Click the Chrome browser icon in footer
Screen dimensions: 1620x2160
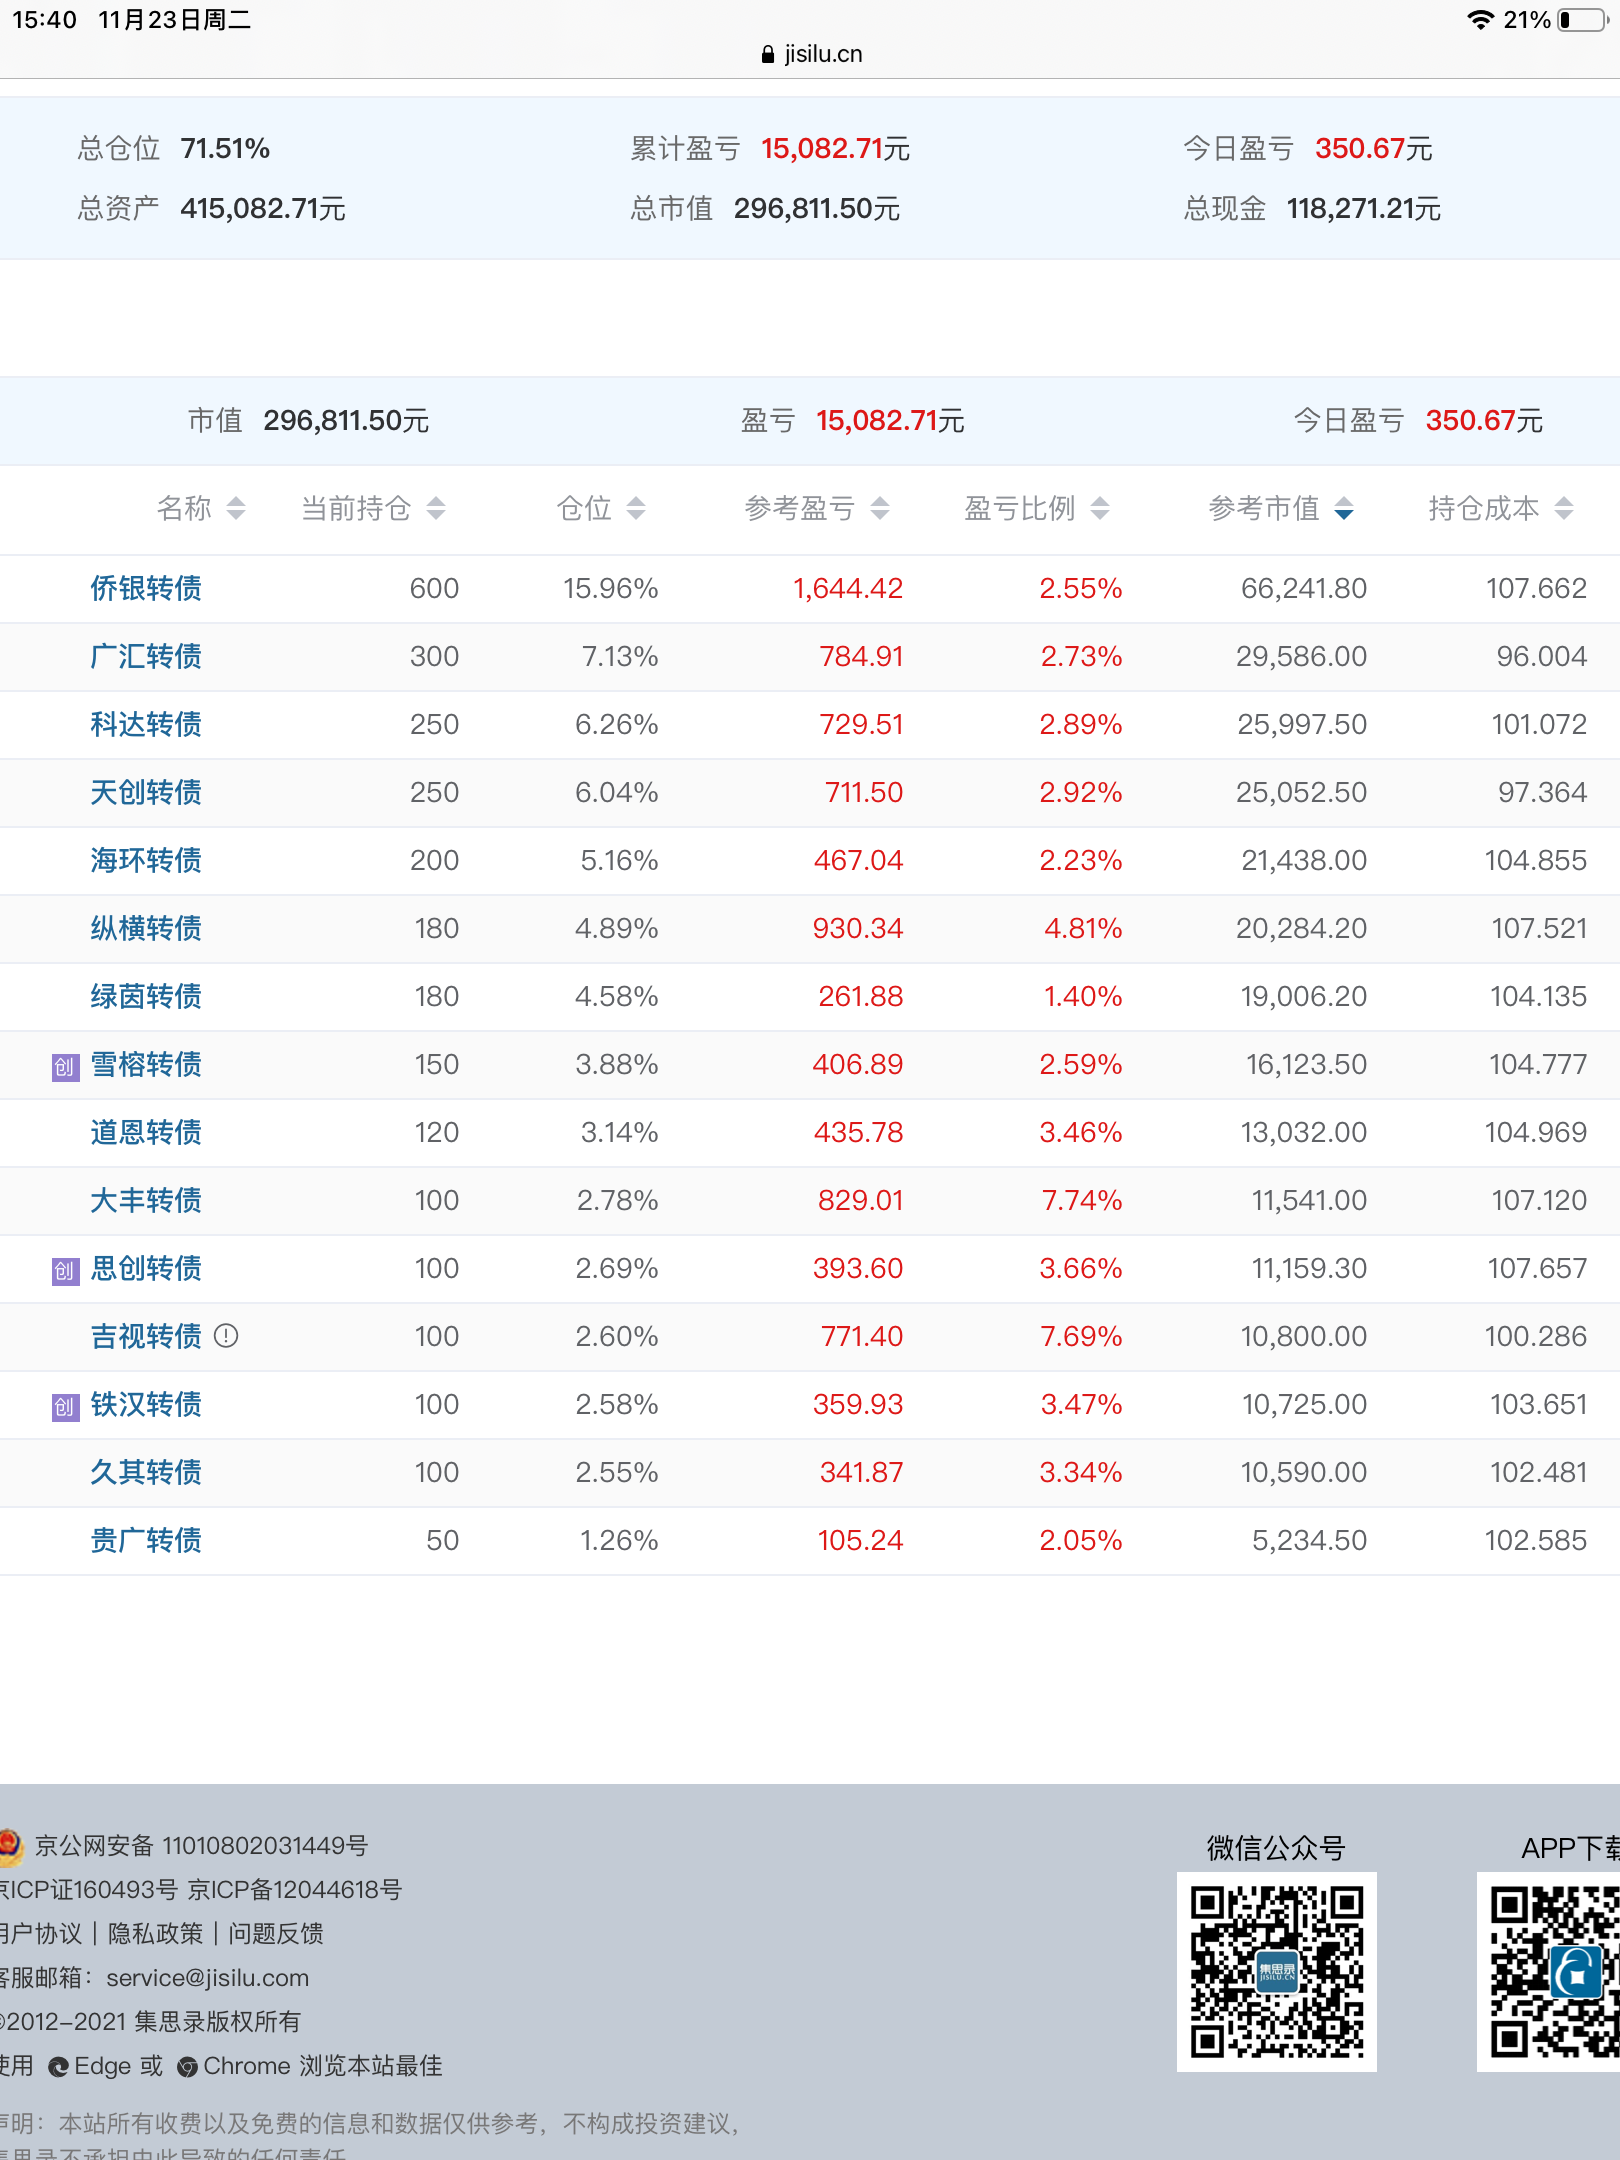(187, 2067)
